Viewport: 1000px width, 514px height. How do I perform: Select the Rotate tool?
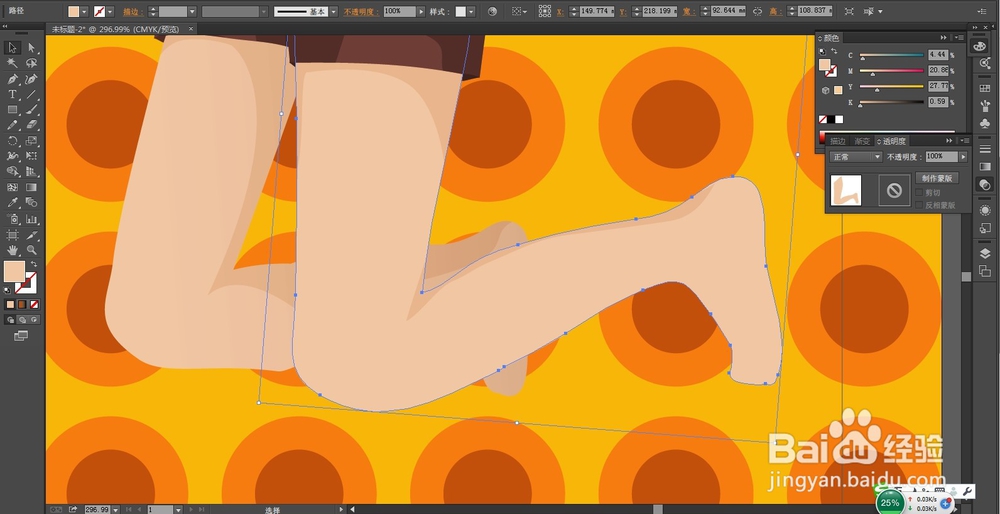pyautogui.click(x=12, y=141)
